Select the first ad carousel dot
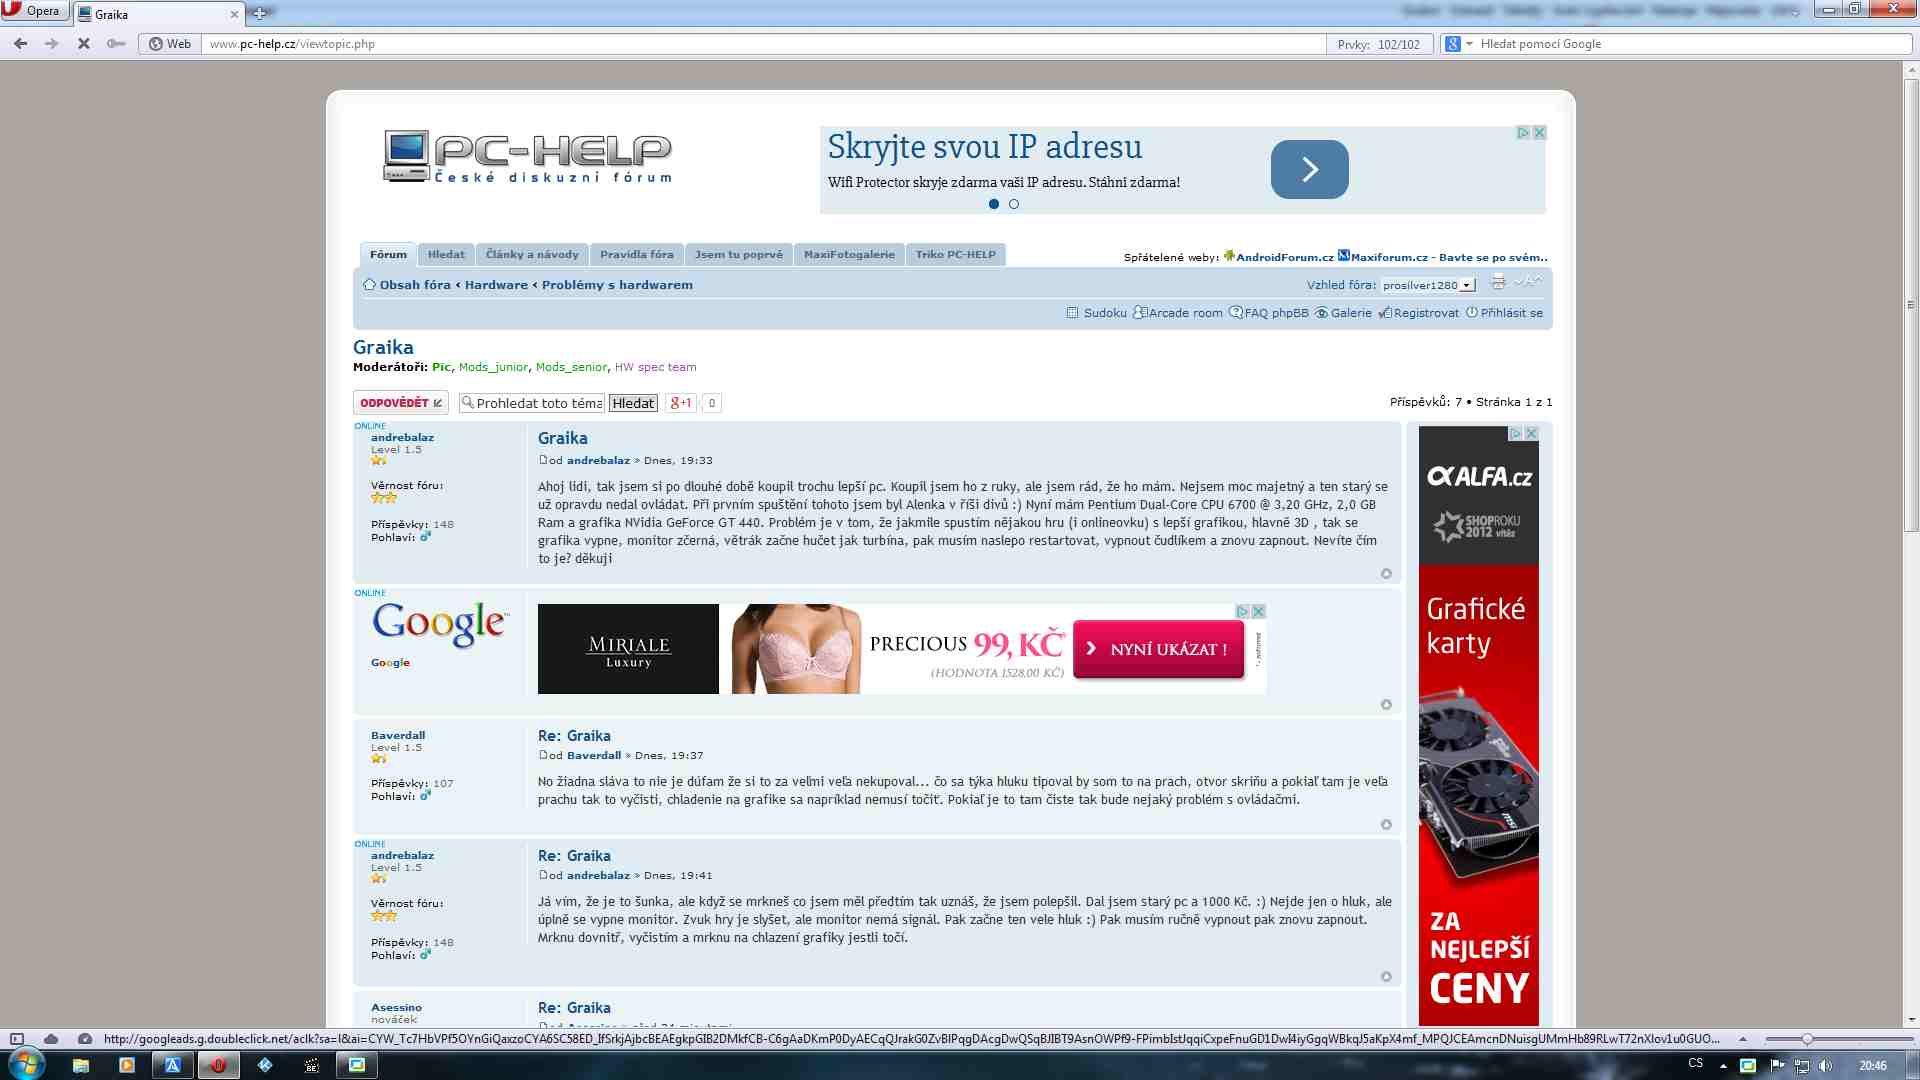 click(993, 204)
